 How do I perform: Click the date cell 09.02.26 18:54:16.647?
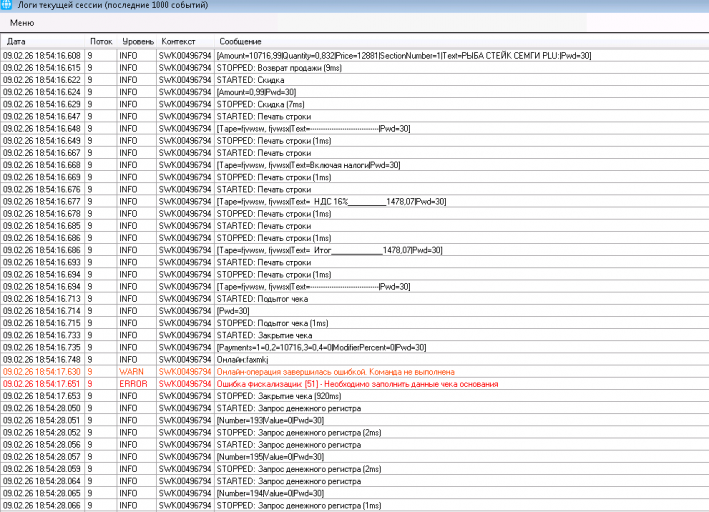pos(42,117)
